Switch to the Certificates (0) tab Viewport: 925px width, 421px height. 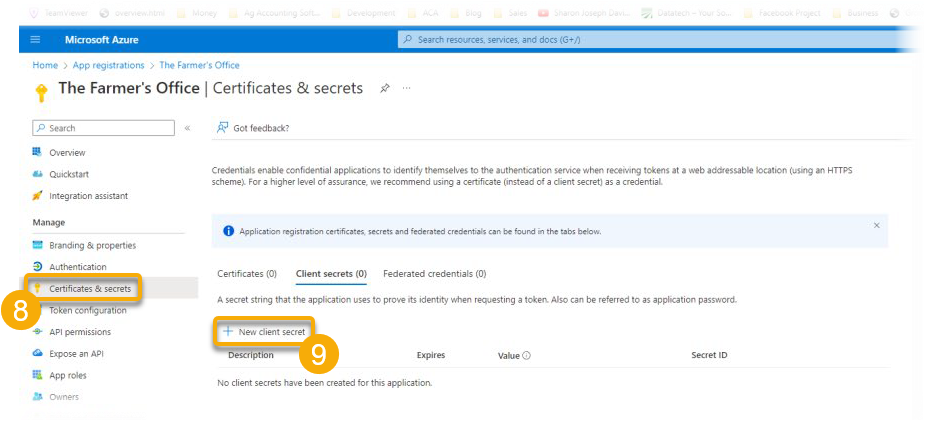click(247, 273)
